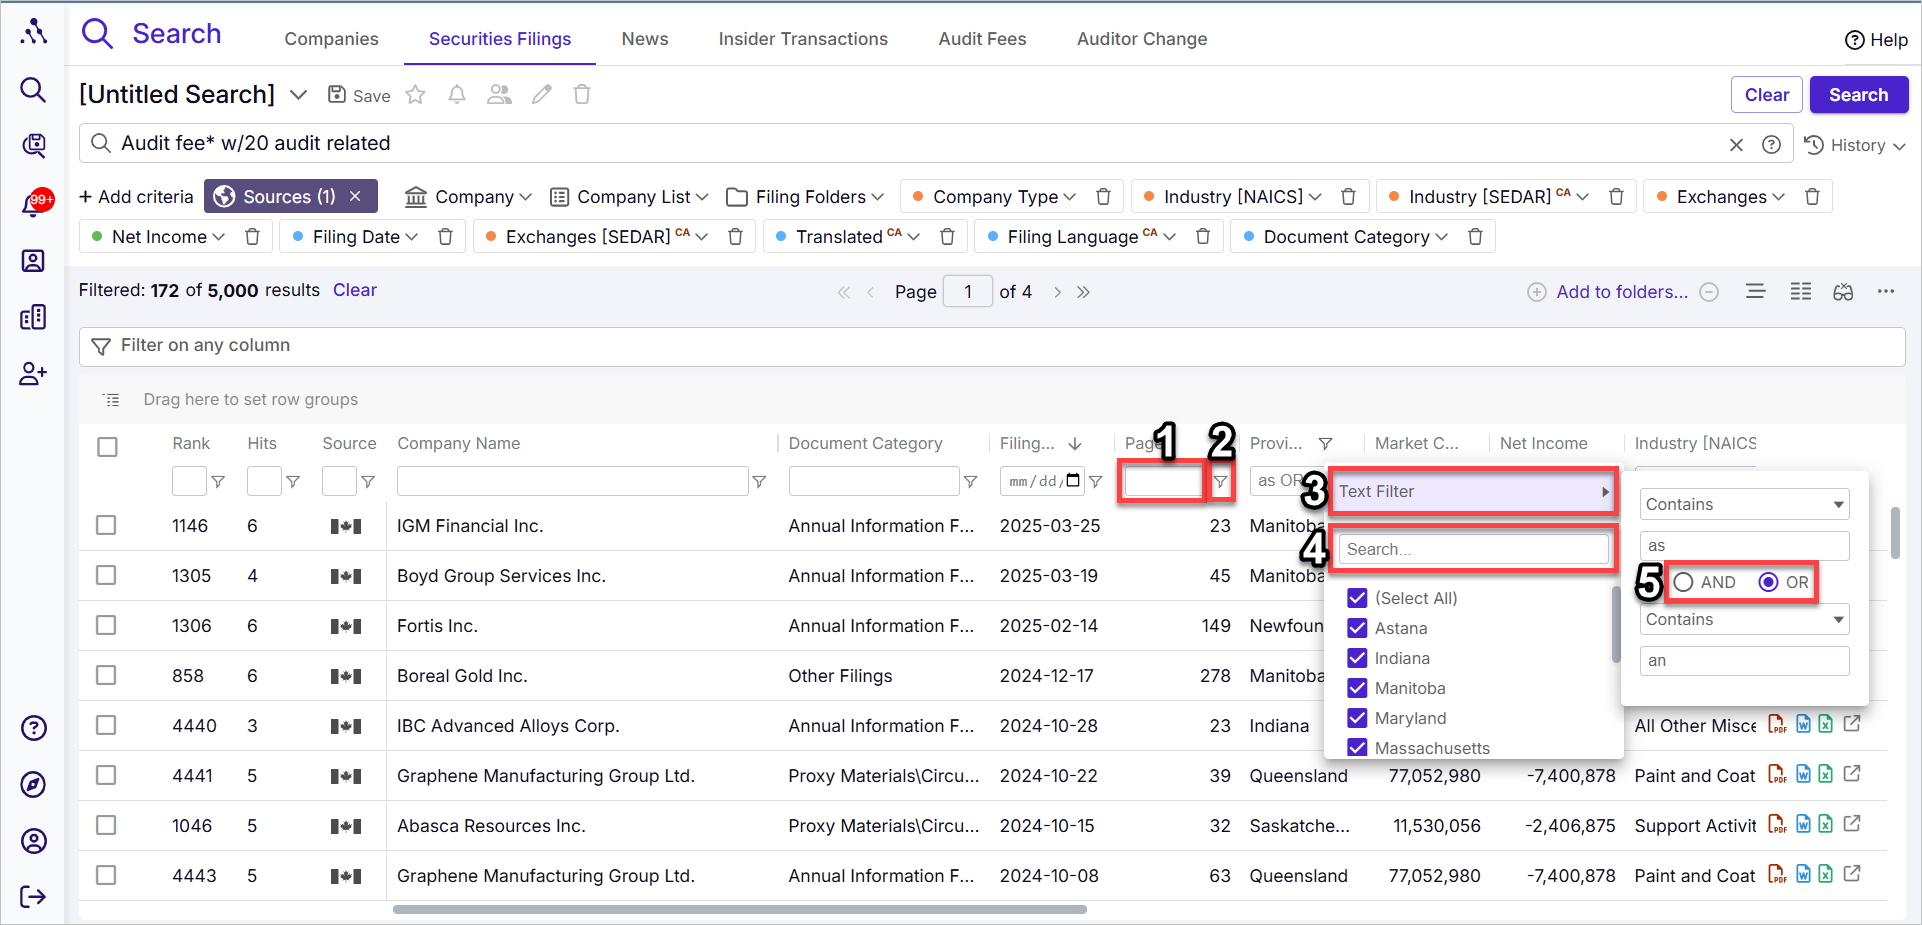Uncheck the Manitoba checkbox

pos(1357,688)
